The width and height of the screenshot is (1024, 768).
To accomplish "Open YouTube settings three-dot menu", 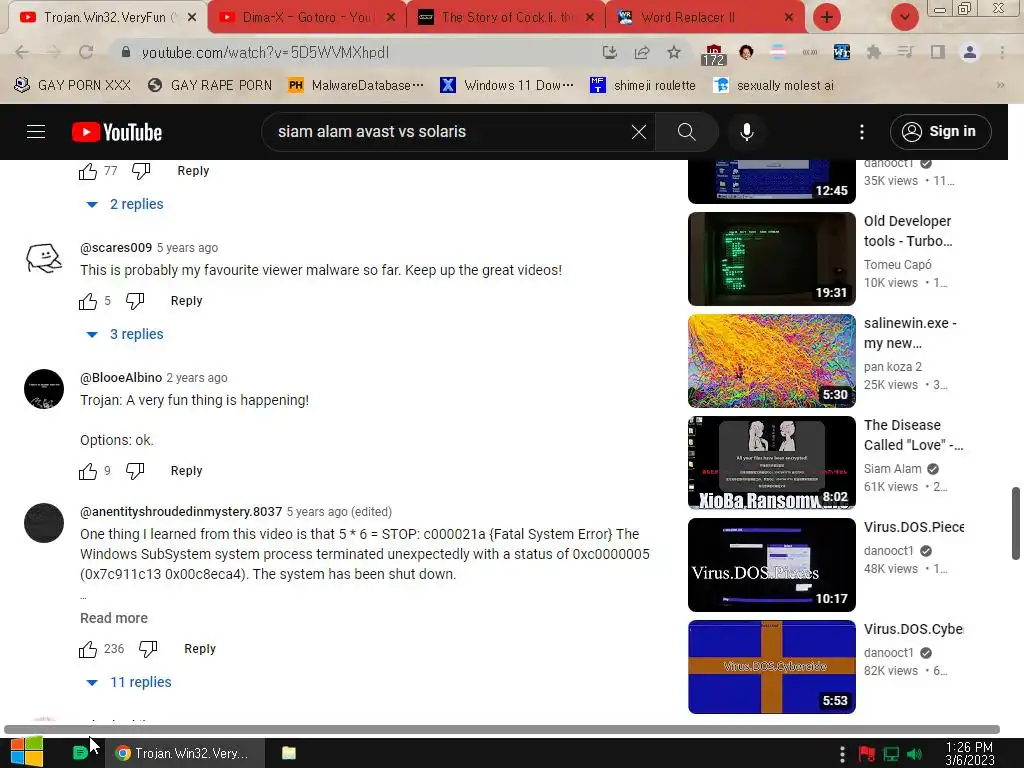I will (x=862, y=132).
